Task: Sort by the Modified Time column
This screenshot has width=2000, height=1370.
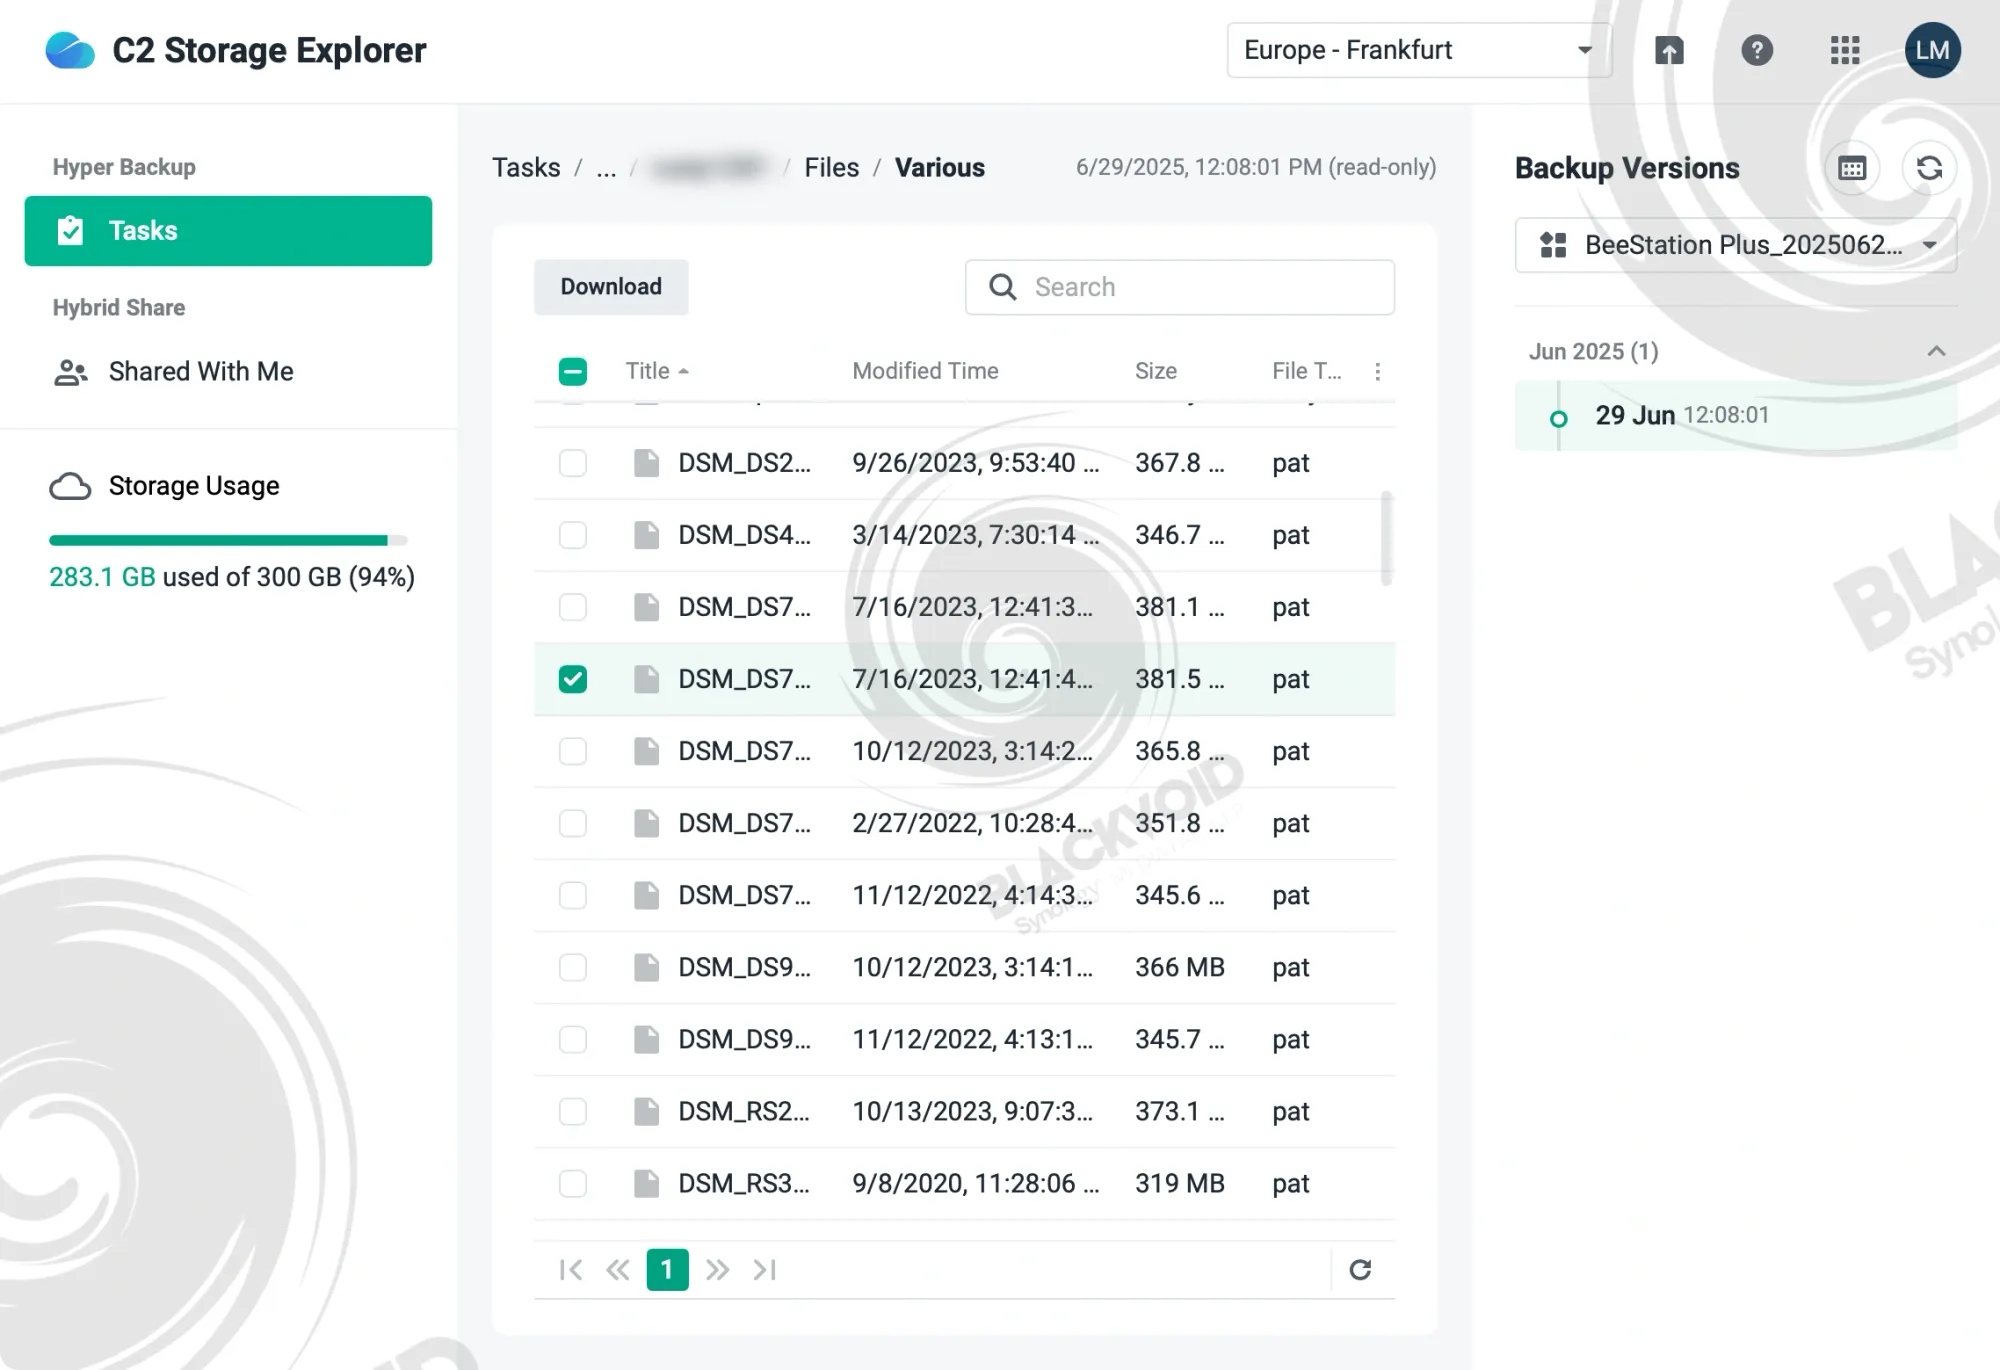Action: tap(925, 371)
